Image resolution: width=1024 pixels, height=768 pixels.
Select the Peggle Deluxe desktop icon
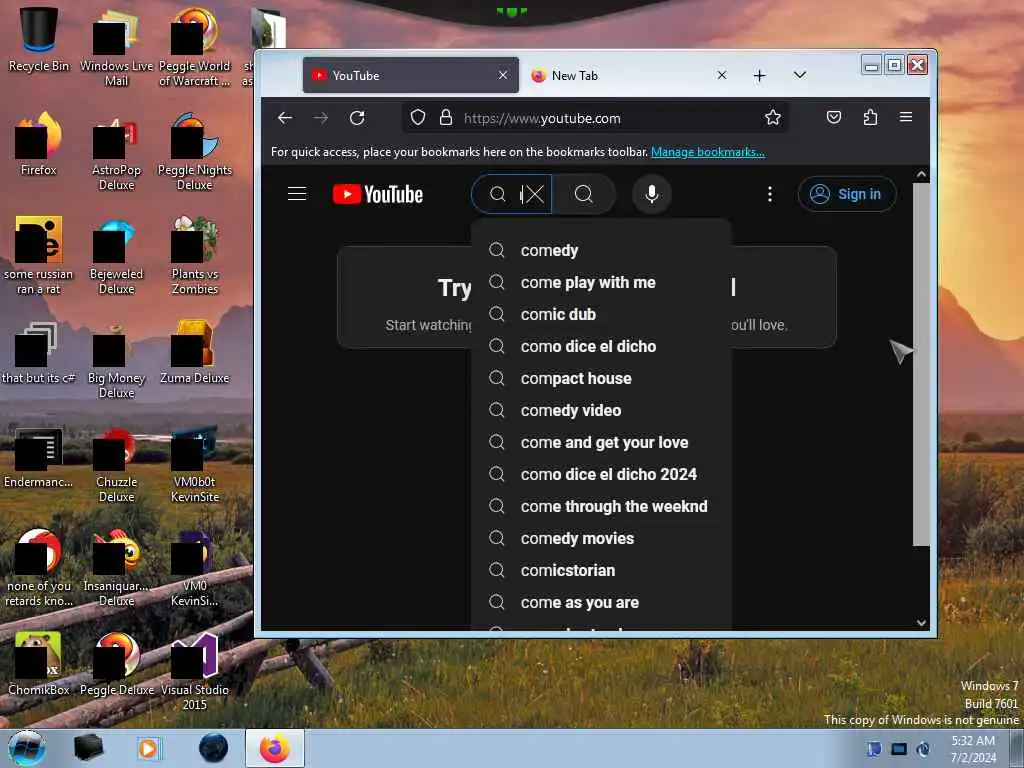click(x=117, y=664)
